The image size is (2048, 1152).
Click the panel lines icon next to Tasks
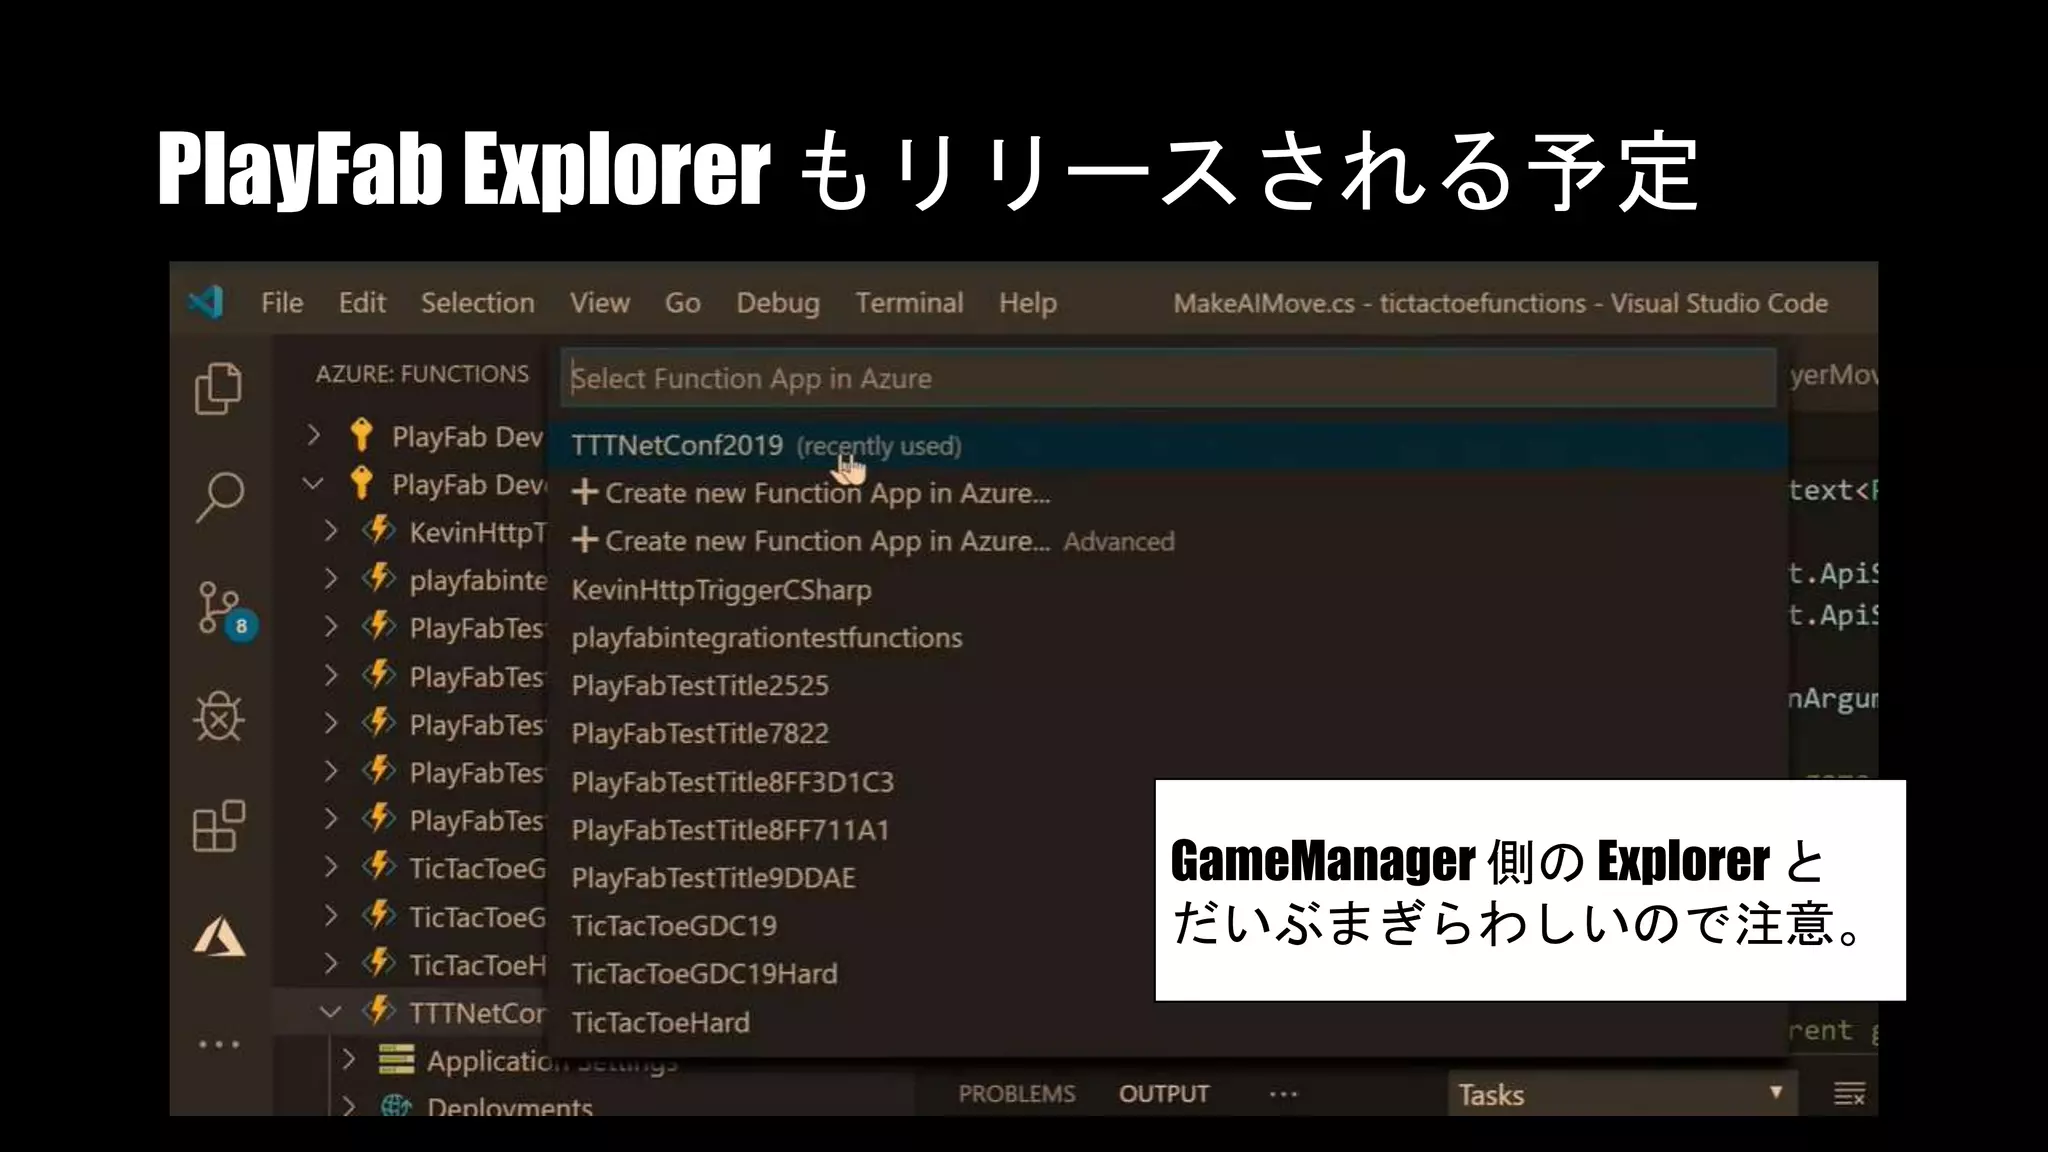[1849, 1094]
